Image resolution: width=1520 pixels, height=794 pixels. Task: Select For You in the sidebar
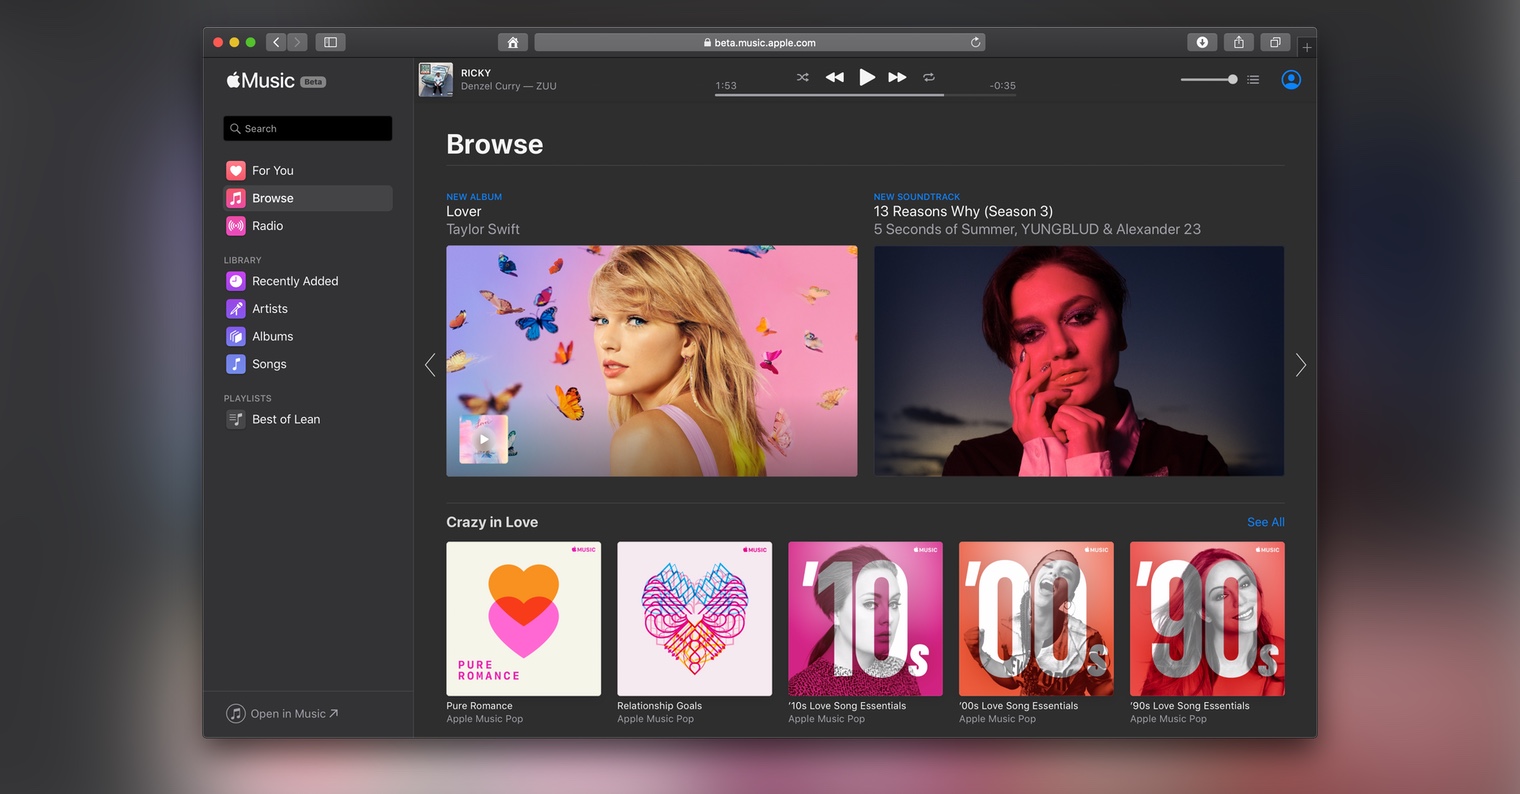pyautogui.click(x=272, y=171)
